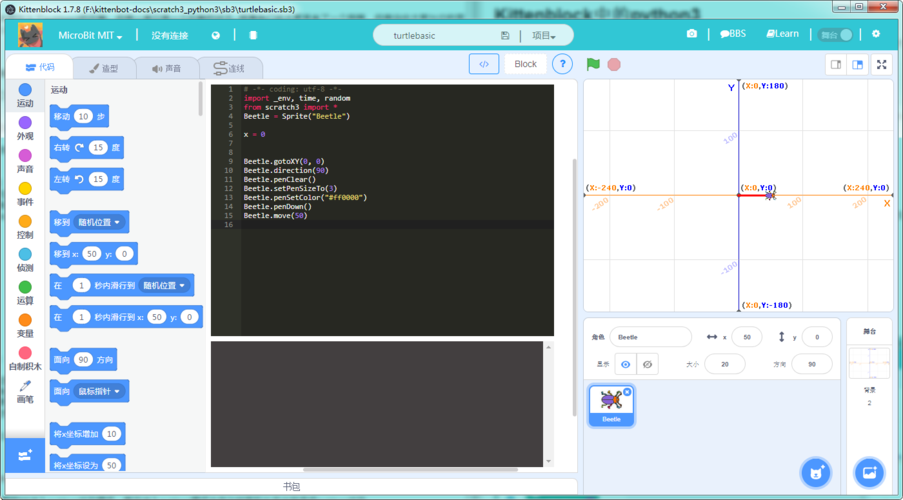Click the save icon beside turtlebasic
Viewport: 903px width, 500px height.
[x=505, y=35]
